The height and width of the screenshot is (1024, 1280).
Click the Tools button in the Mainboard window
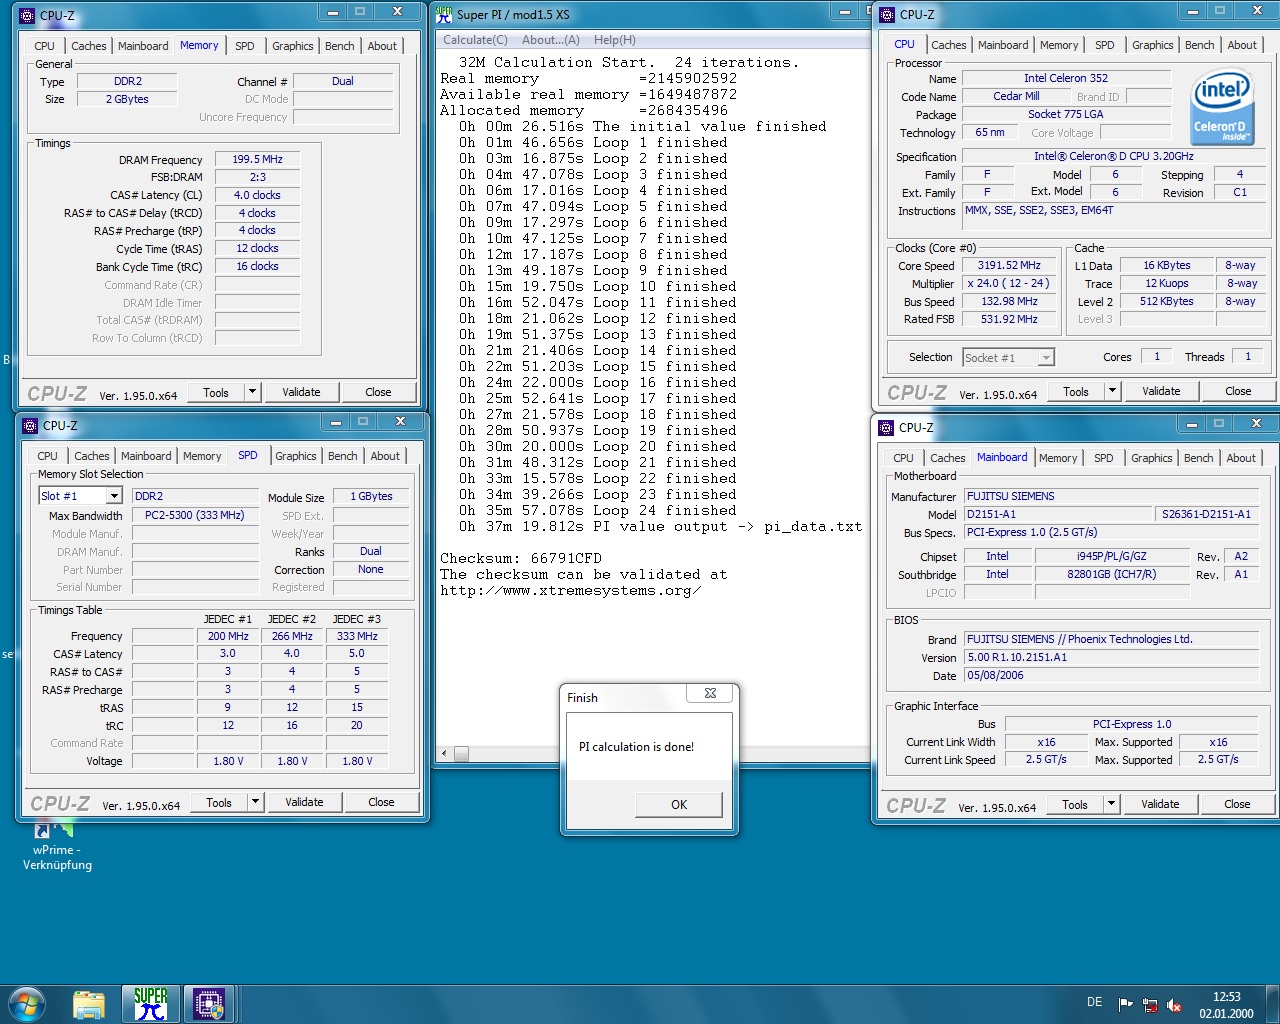coord(1075,804)
